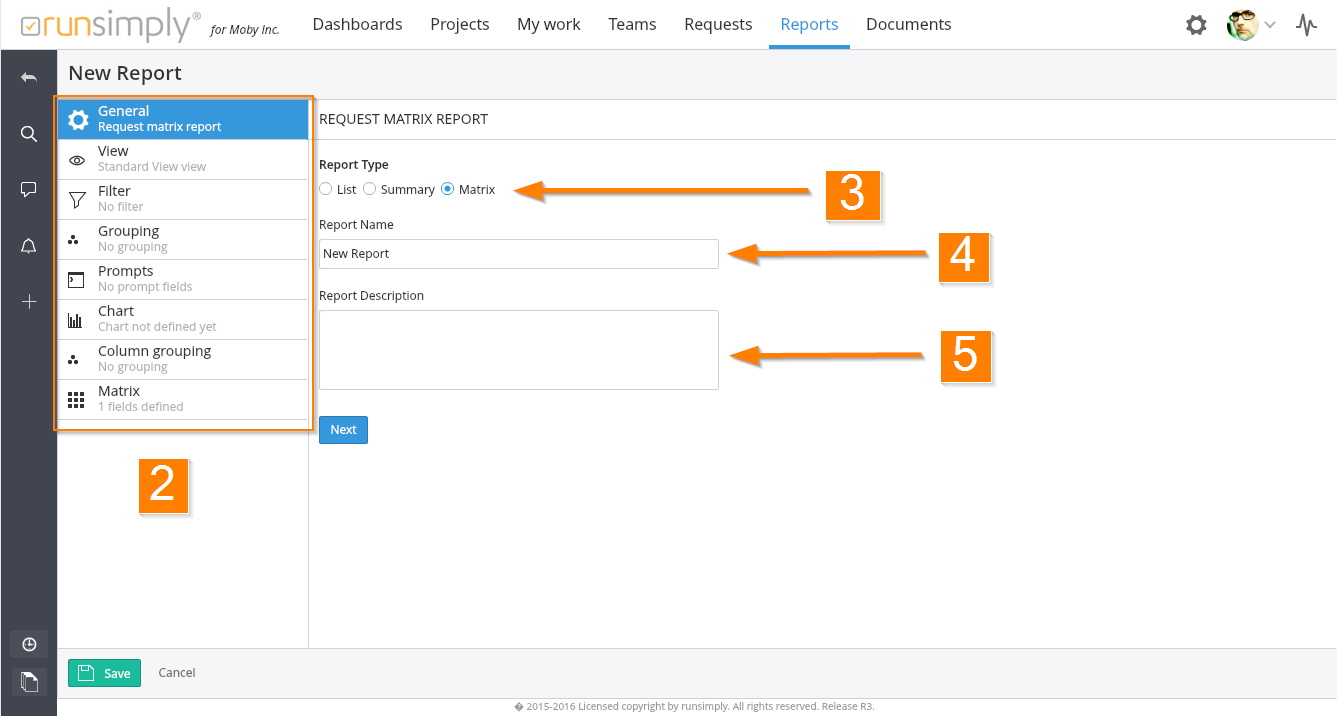Open notifications bell icon
Screen dimensions: 1337x716
pyautogui.click(x=29, y=246)
